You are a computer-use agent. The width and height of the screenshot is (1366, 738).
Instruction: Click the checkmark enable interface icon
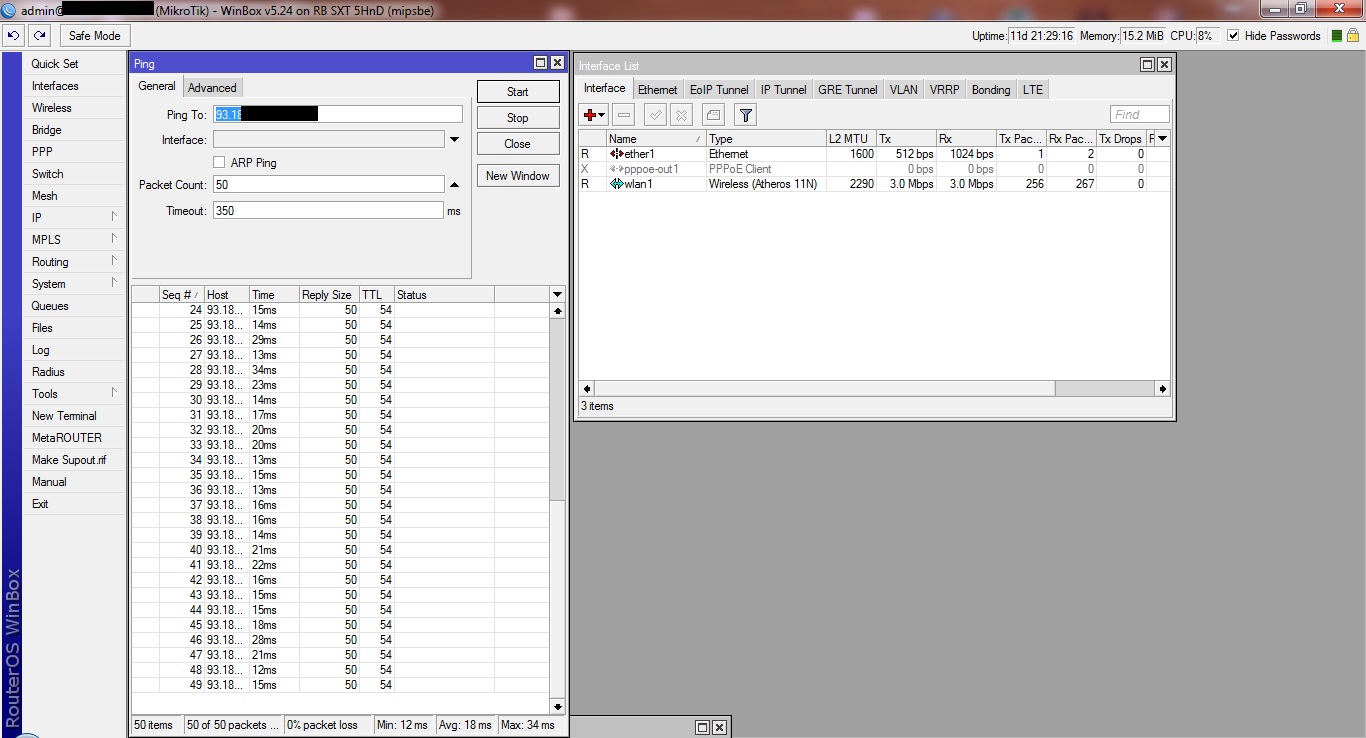(x=655, y=115)
